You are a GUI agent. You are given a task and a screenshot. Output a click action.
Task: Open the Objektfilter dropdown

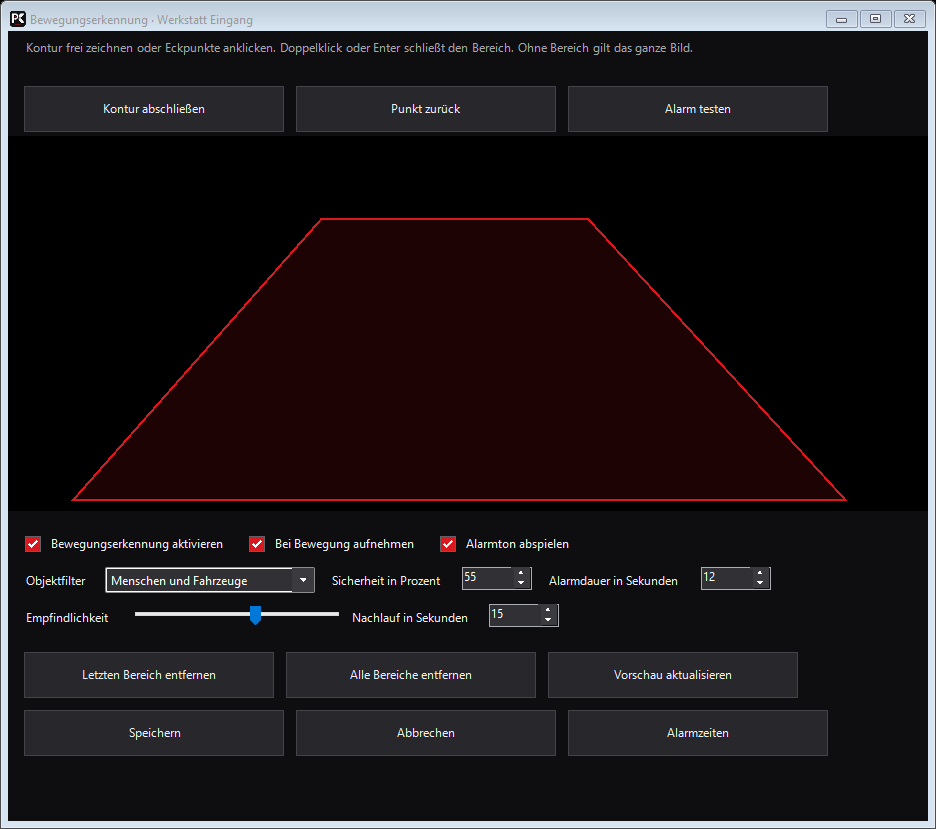210,580
